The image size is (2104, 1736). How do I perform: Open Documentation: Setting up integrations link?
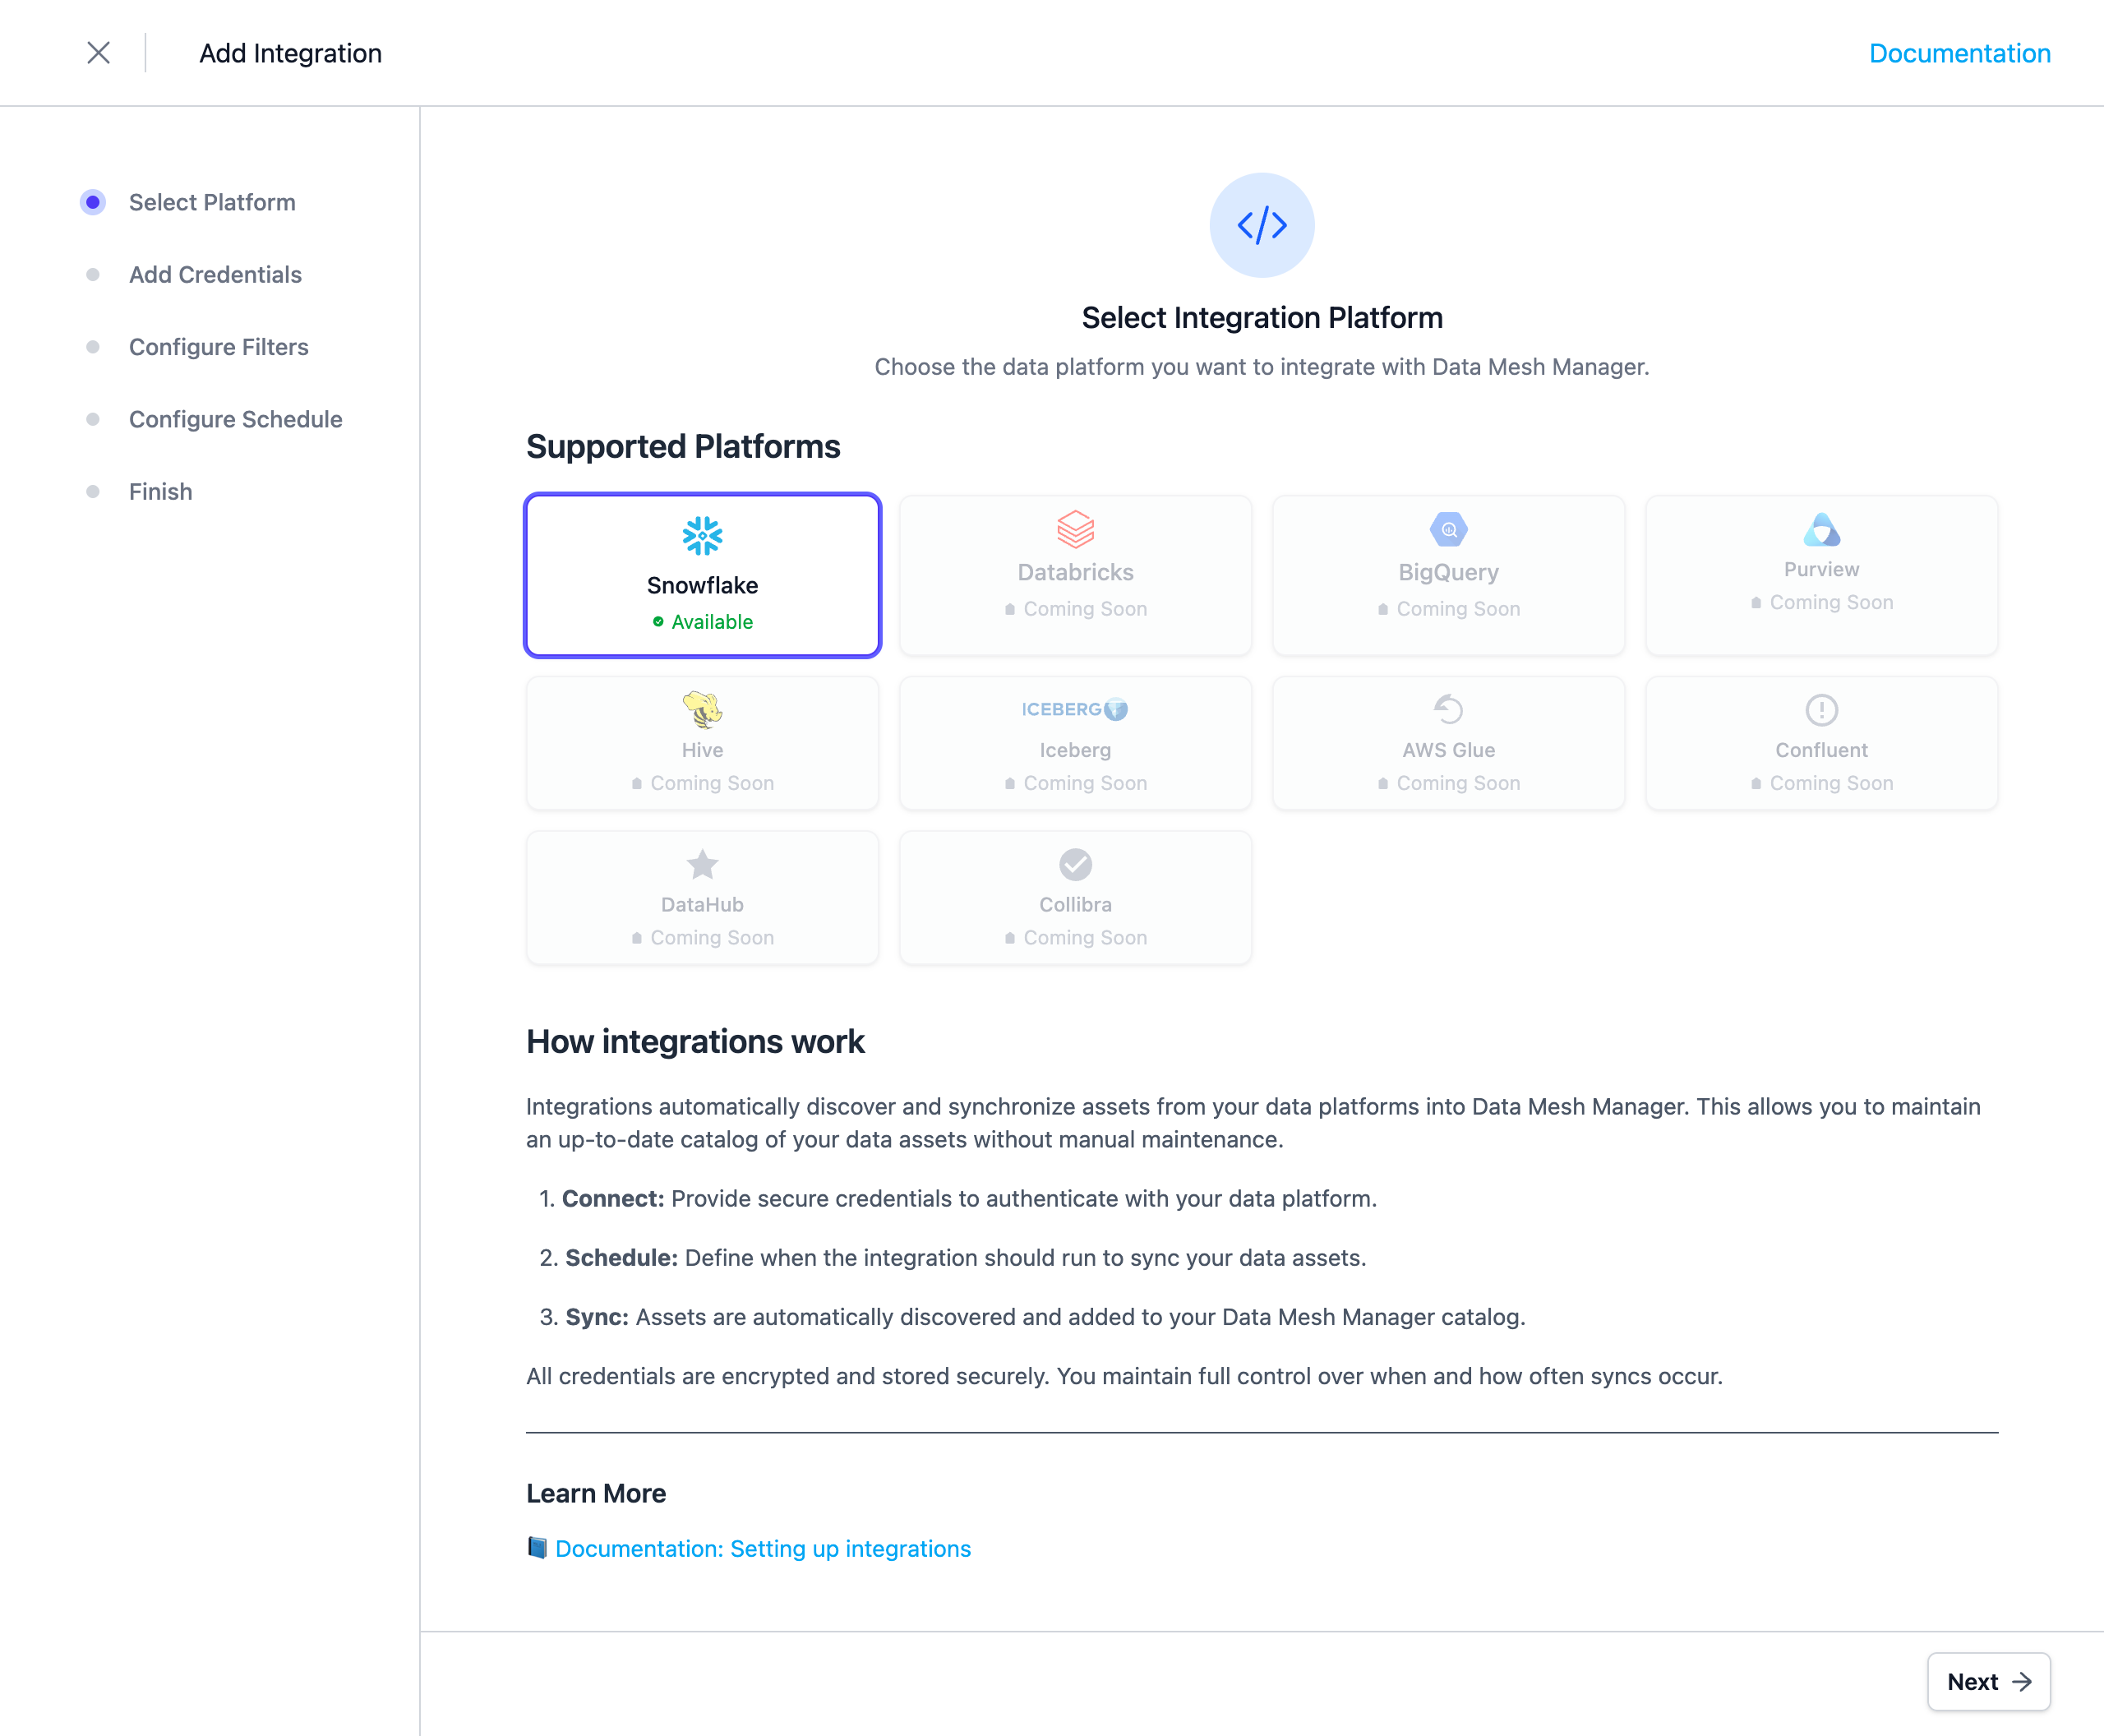[762, 1548]
